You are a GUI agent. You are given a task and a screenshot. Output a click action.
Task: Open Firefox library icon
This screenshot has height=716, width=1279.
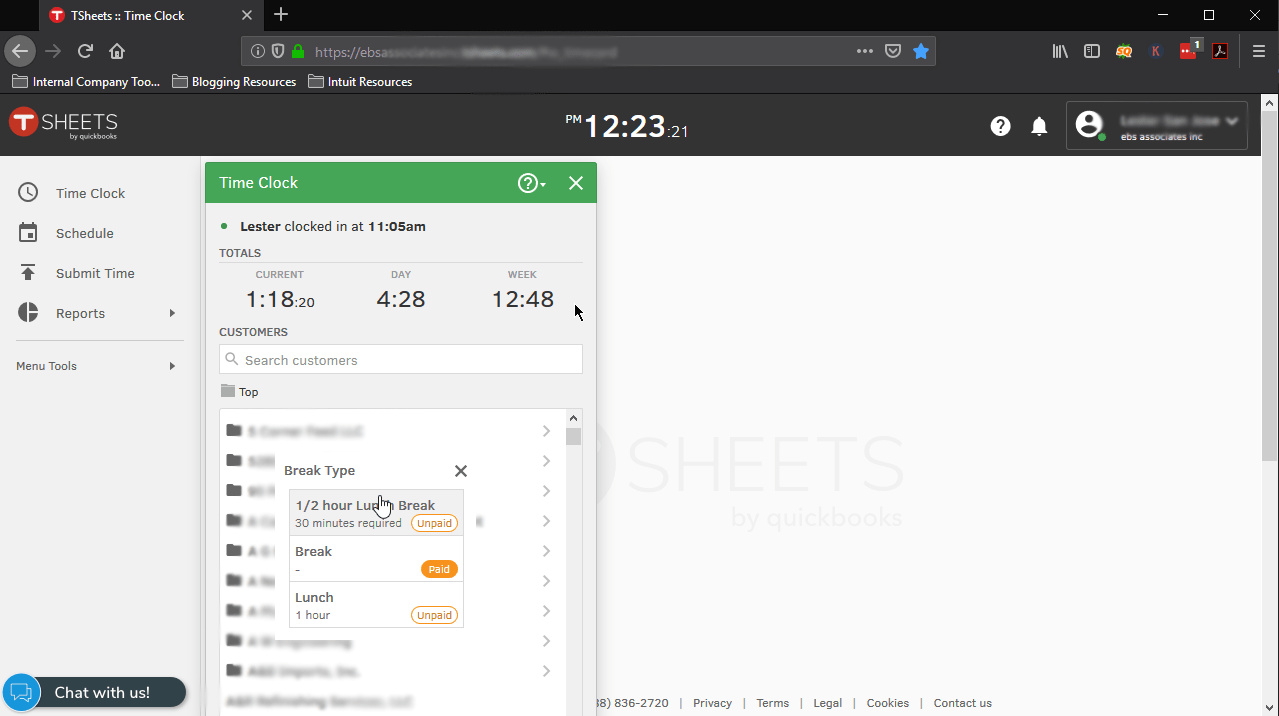1060,51
